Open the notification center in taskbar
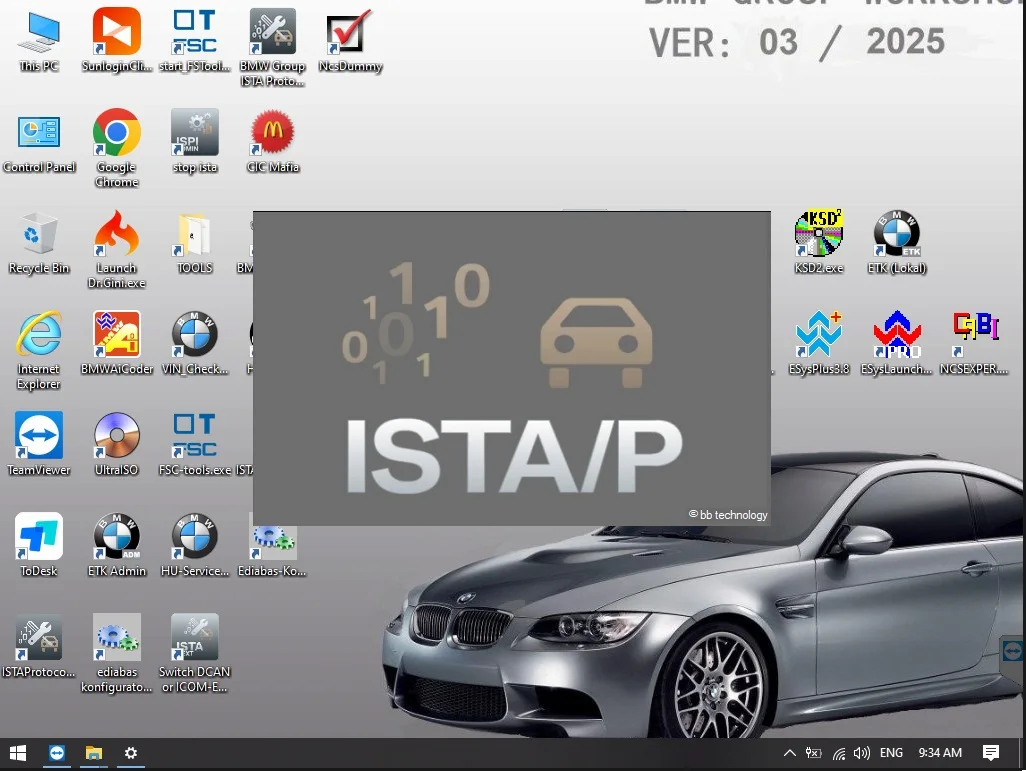The width and height of the screenshot is (1026, 771). click(x=991, y=753)
